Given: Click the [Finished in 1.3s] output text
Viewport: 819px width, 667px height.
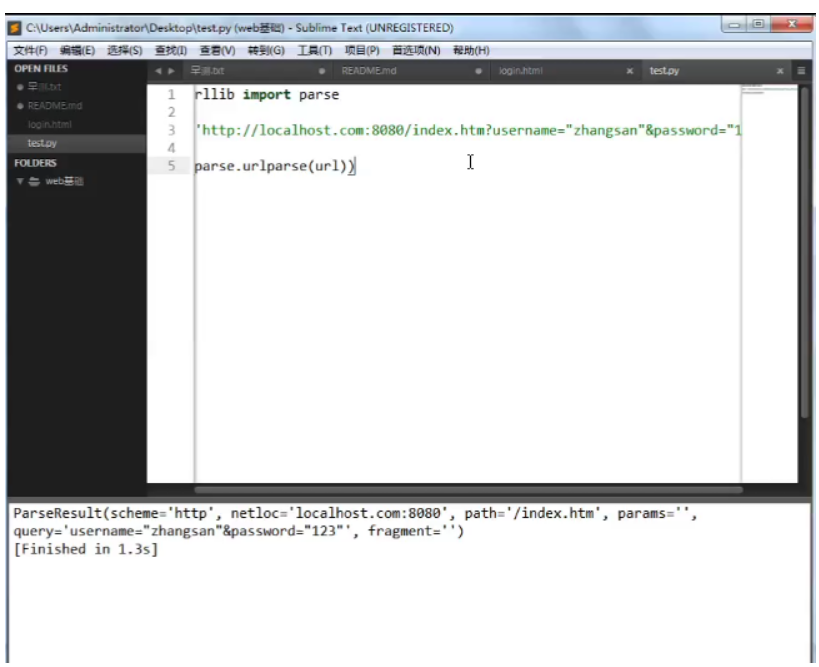Looking at the screenshot, I should pyautogui.click(x=85, y=549).
